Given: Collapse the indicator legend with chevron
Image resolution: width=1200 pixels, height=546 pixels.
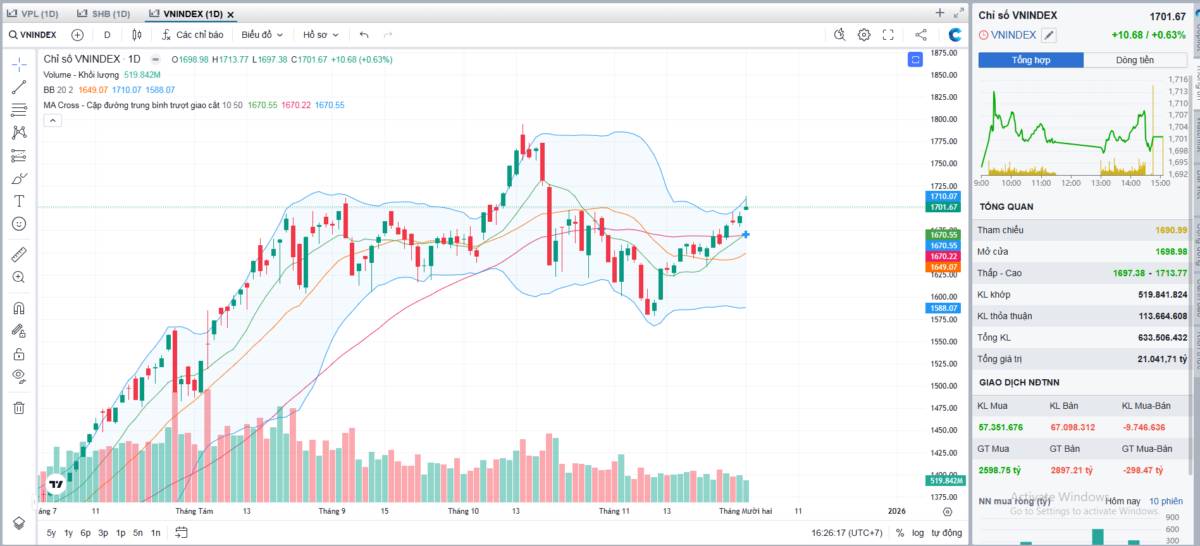Looking at the screenshot, I should click(x=53, y=120).
